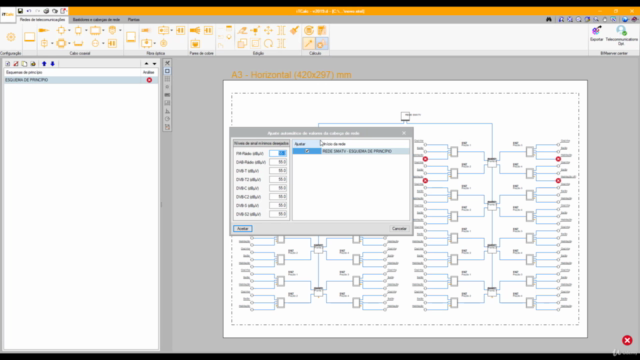Select the large optical fibre cabinet icon
Image resolution: width=640 pixels, height=360 pixels.
131,37
